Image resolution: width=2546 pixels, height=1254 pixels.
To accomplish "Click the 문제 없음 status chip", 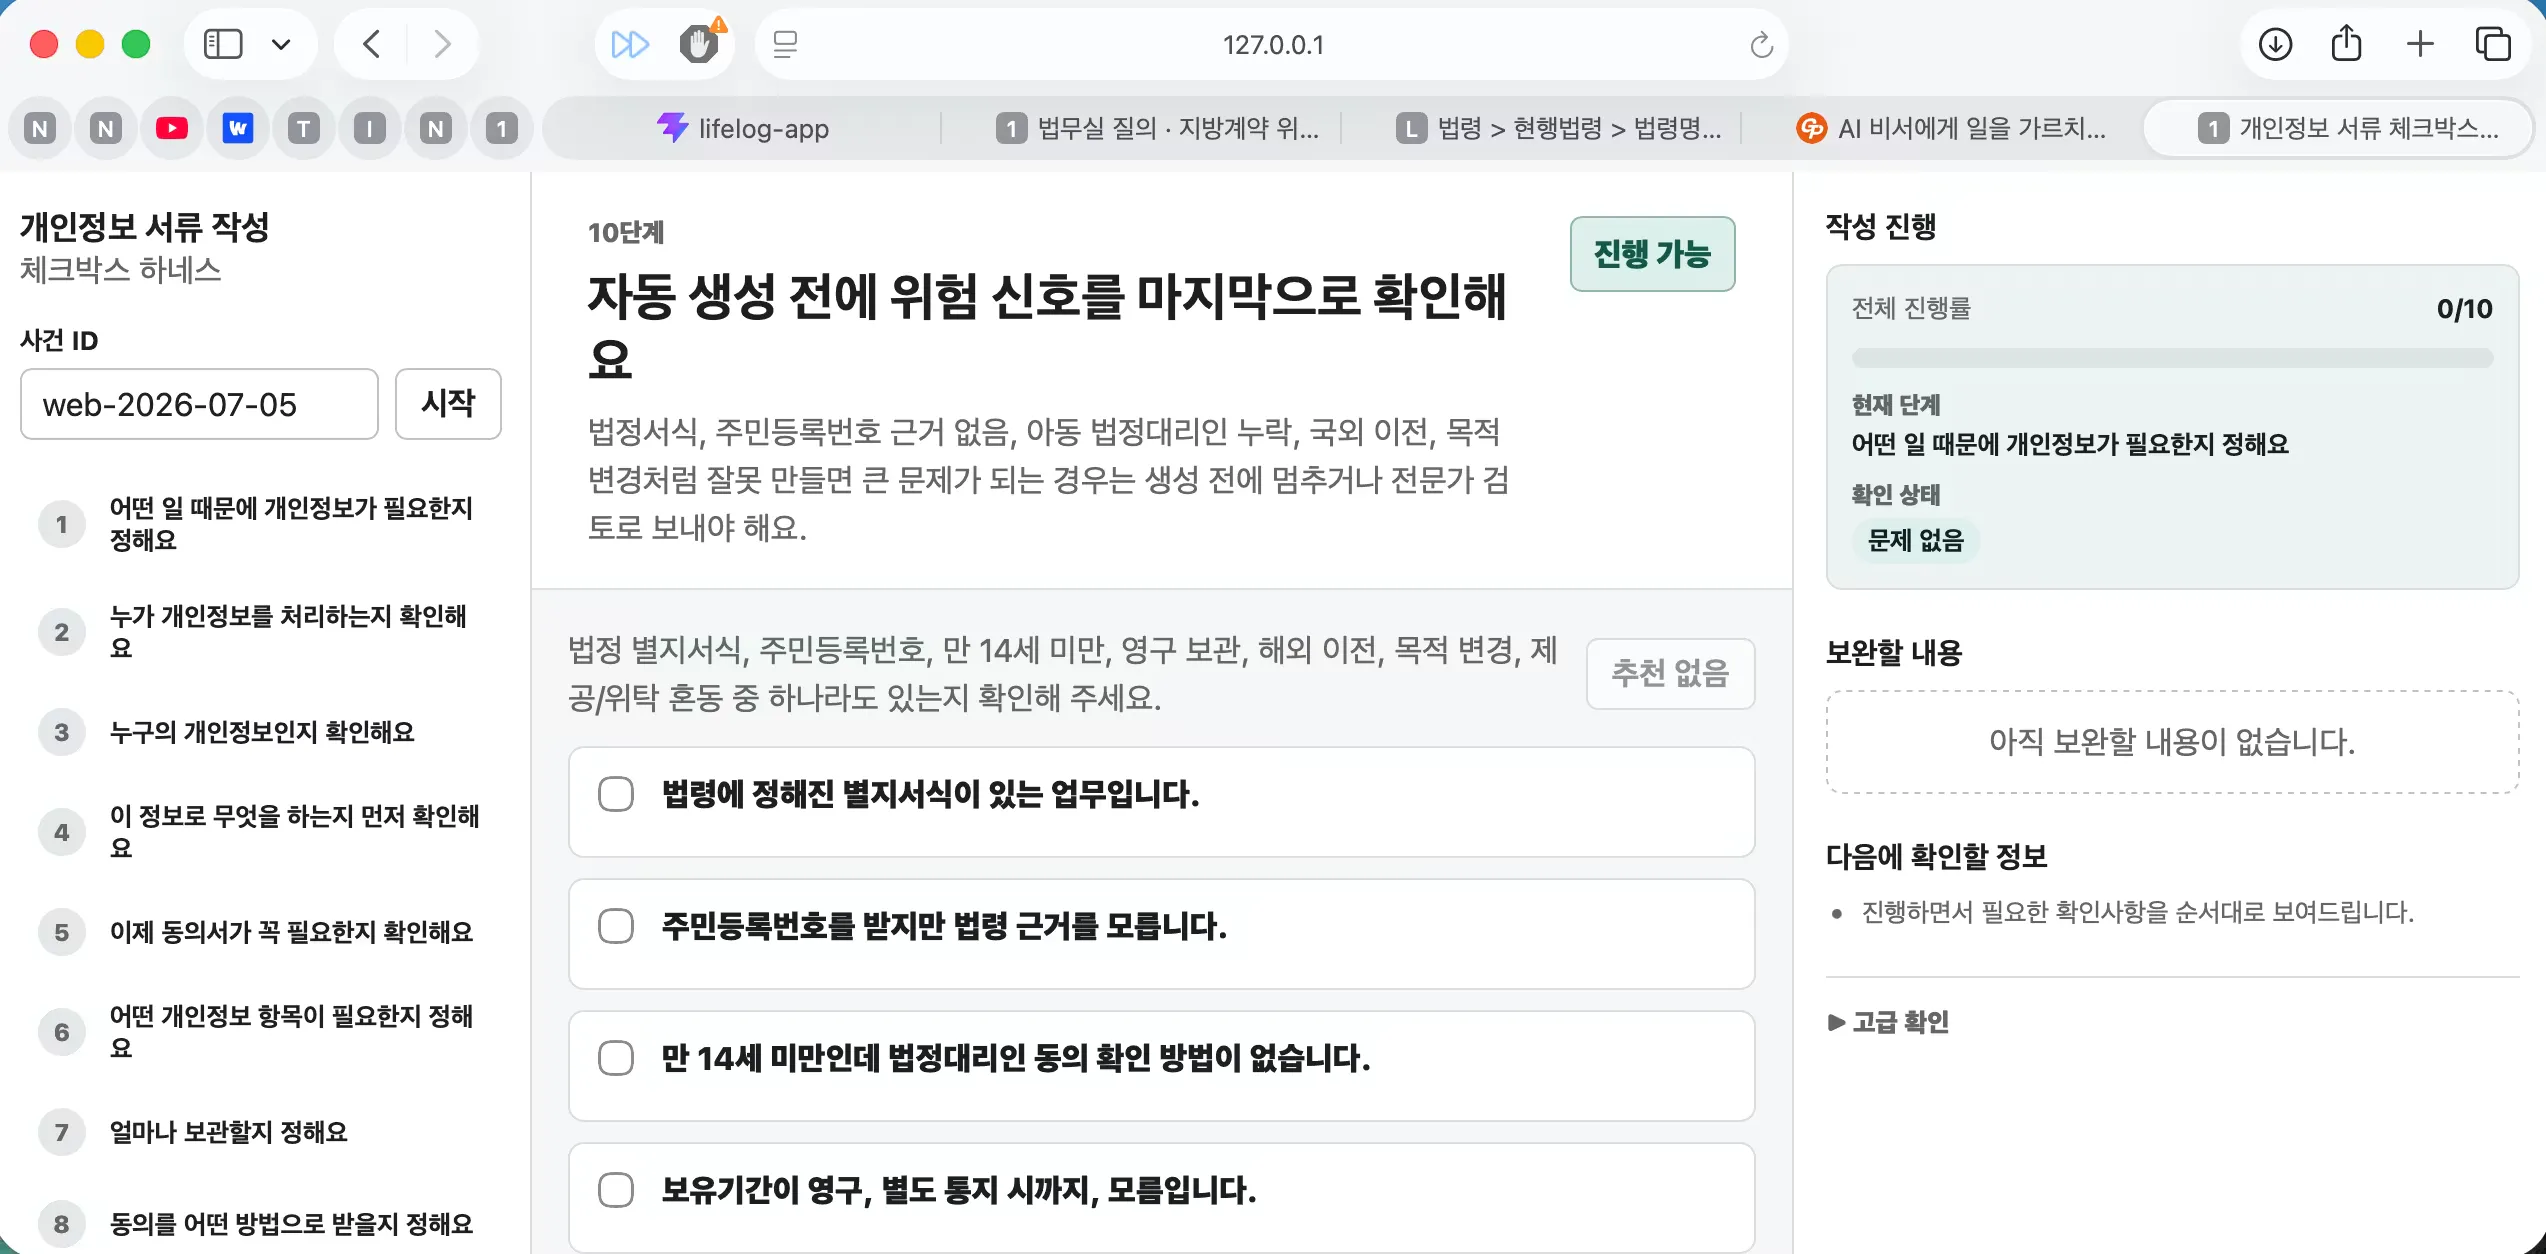I will 1916,541.
